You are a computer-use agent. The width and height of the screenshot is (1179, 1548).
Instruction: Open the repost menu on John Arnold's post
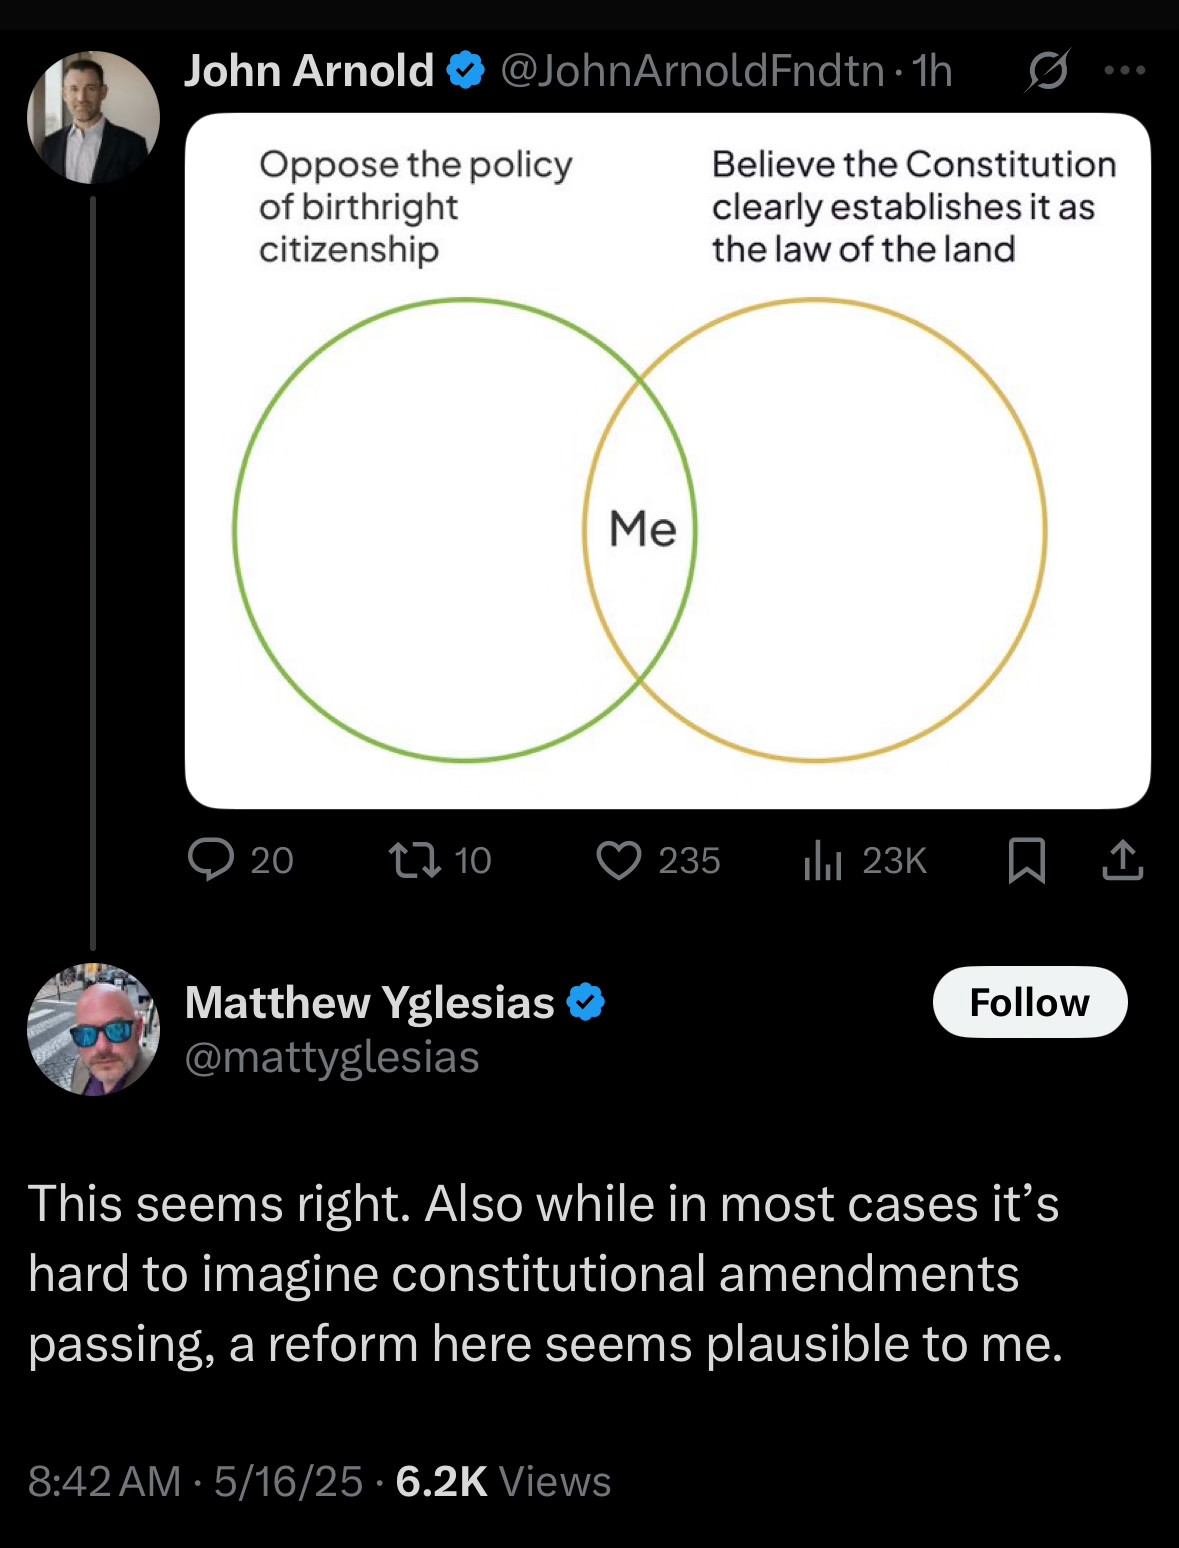point(416,860)
